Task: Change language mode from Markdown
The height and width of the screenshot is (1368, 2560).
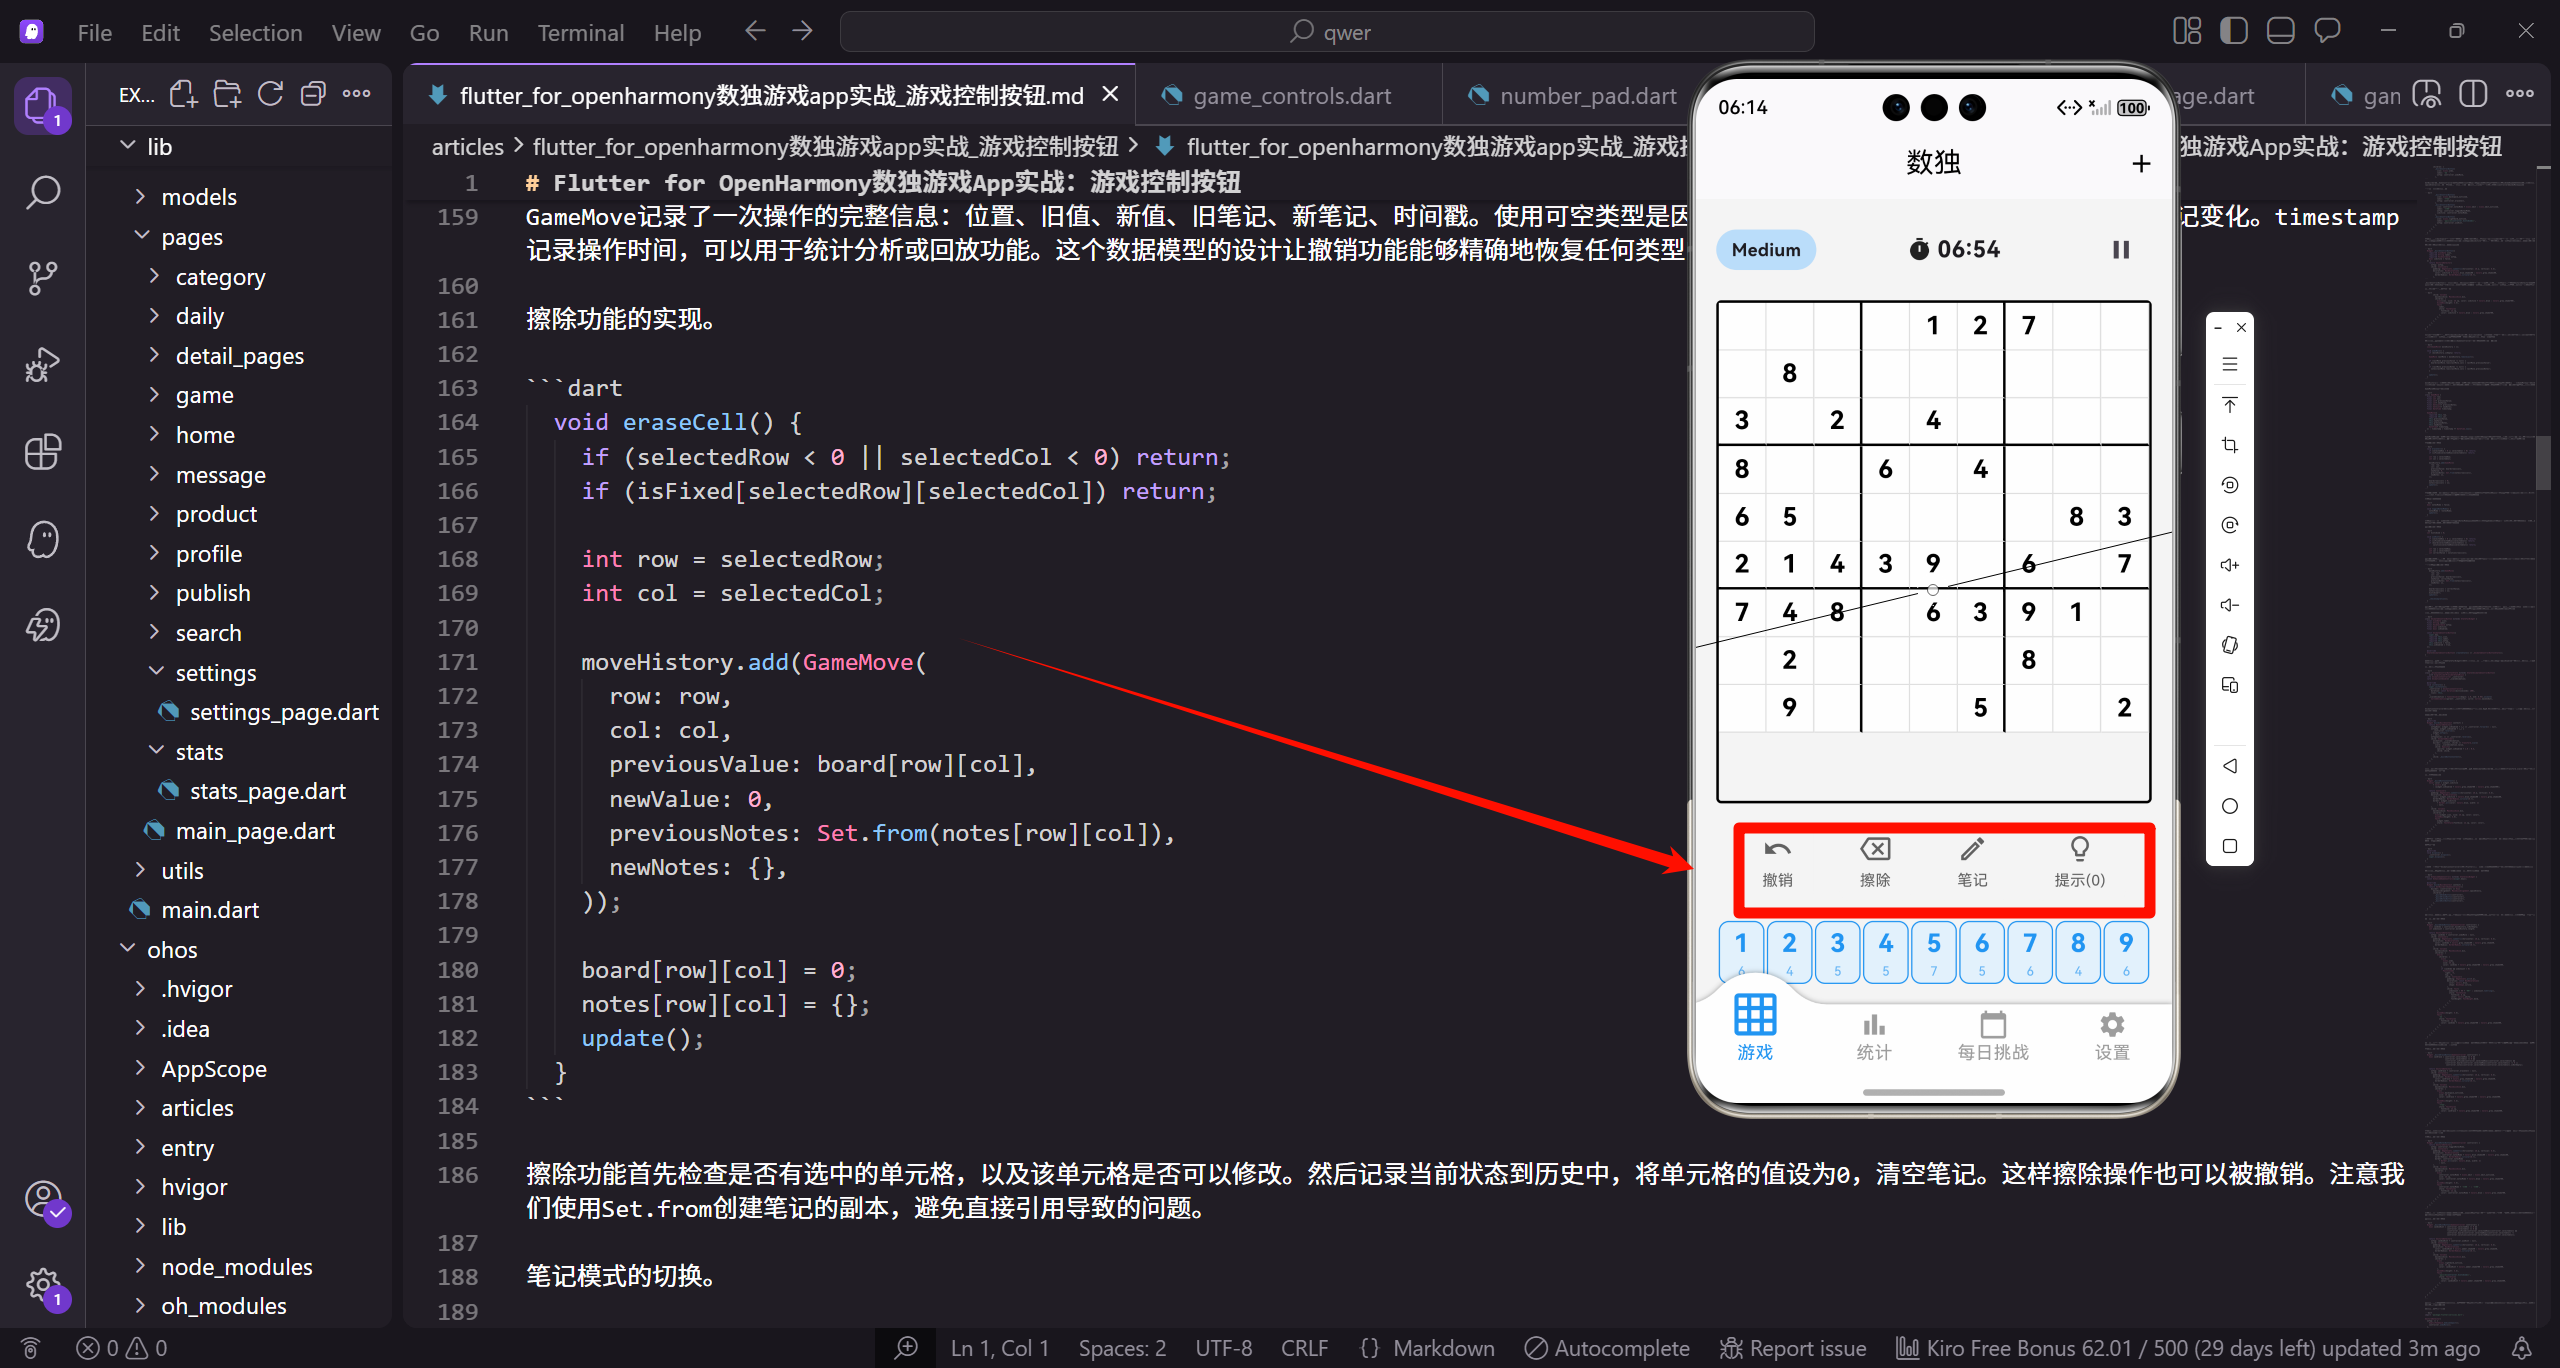Action: [1443, 1348]
